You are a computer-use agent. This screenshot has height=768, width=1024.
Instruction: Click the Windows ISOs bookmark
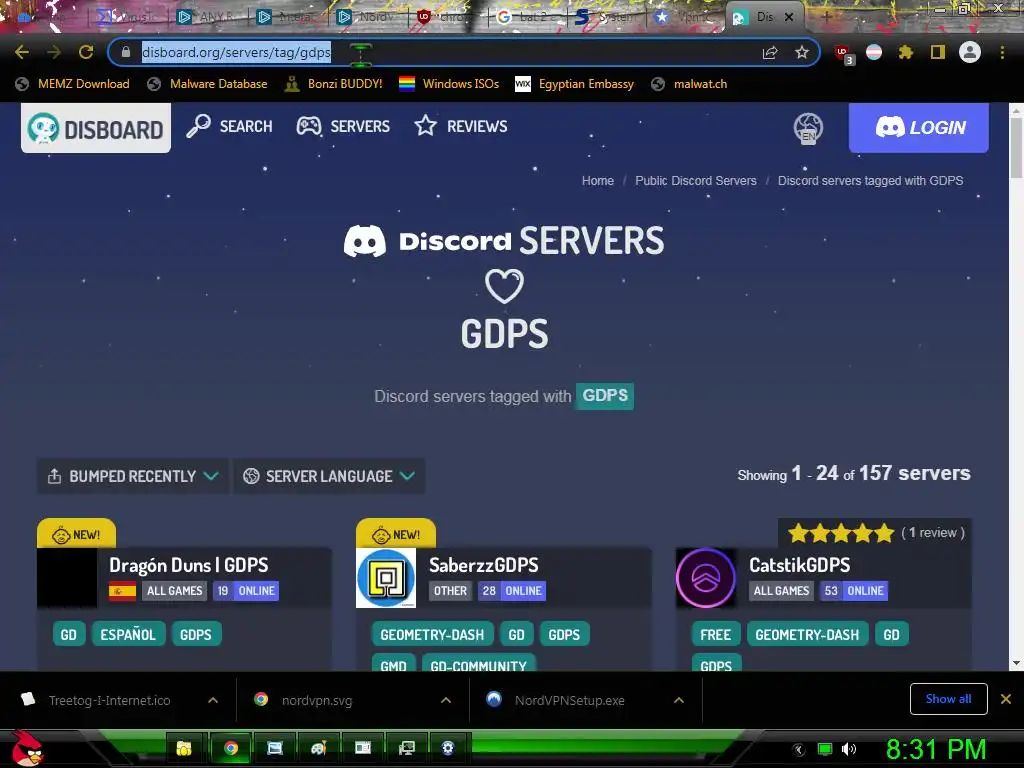click(x=449, y=84)
